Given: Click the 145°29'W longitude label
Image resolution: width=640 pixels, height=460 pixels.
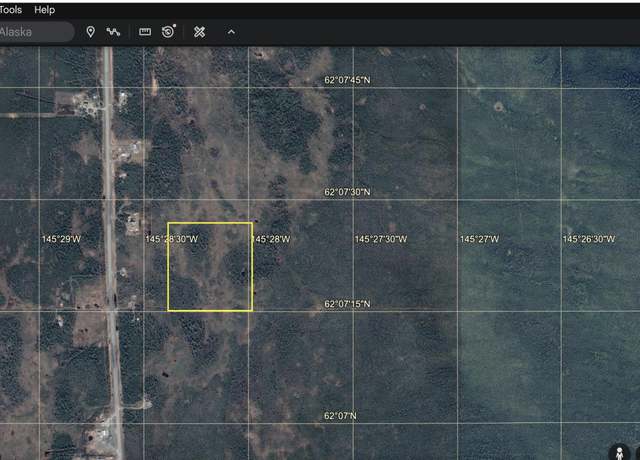Looking at the screenshot, I should pos(61,239).
